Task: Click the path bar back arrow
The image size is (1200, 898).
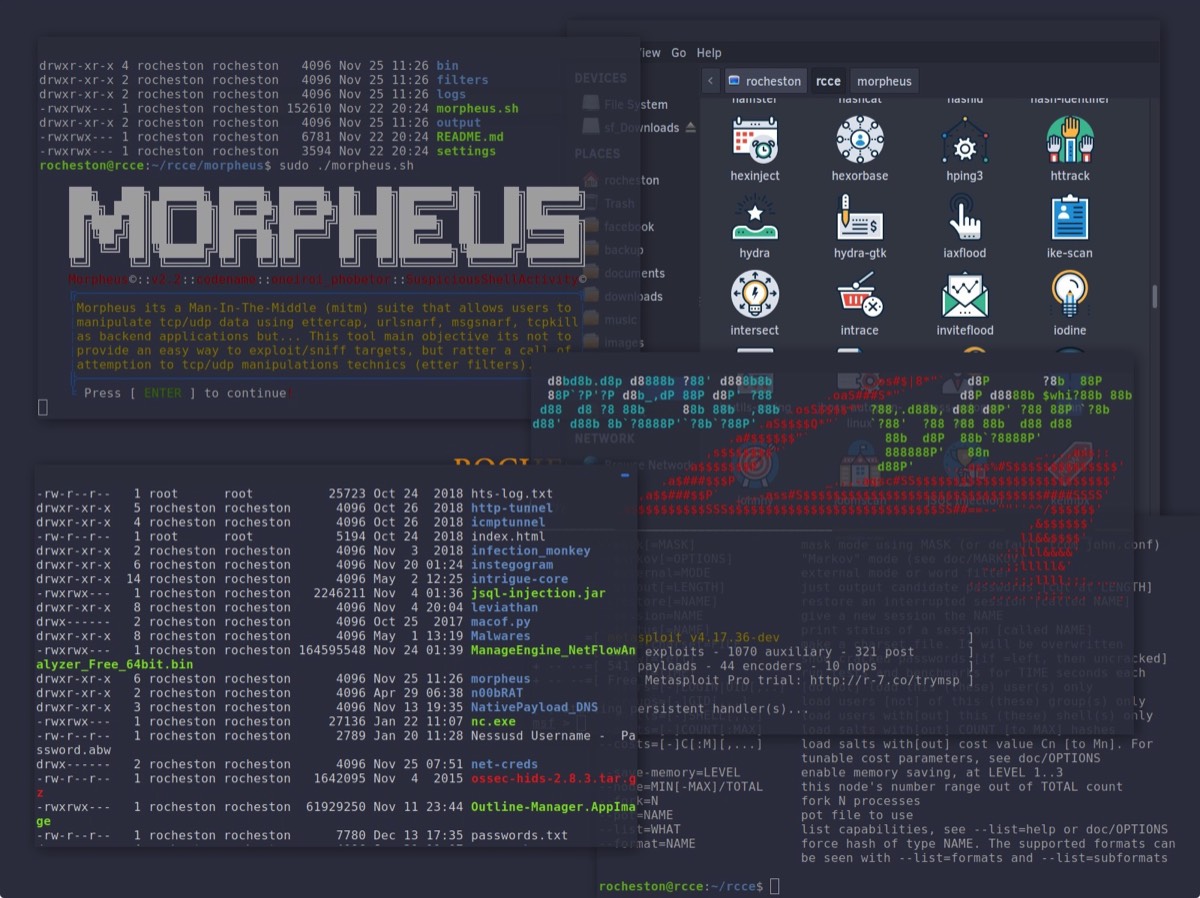Action: (x=710, y=81)
